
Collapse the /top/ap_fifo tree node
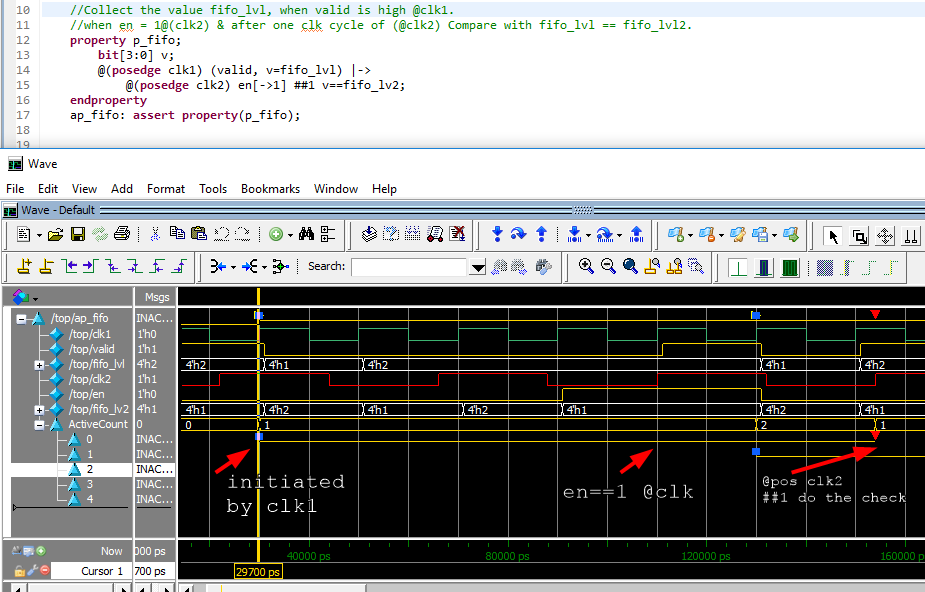[22, 319]
